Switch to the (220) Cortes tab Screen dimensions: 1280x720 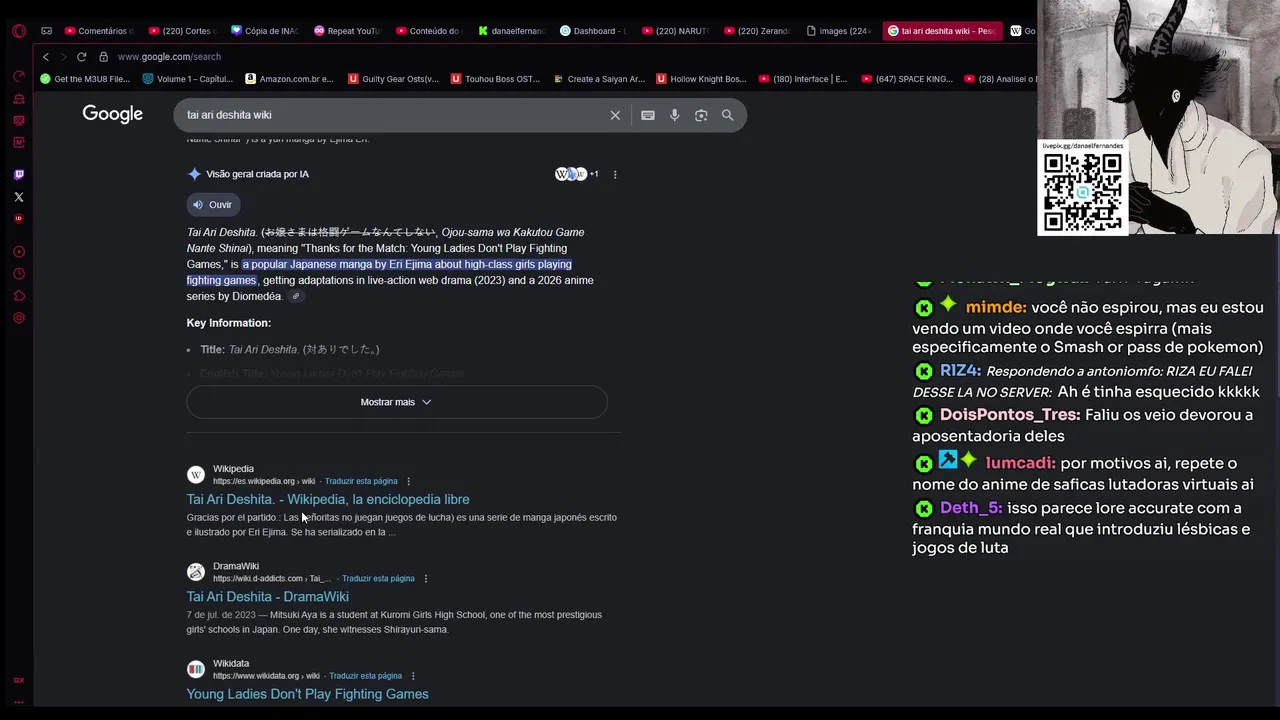click(x=182, y=31)
